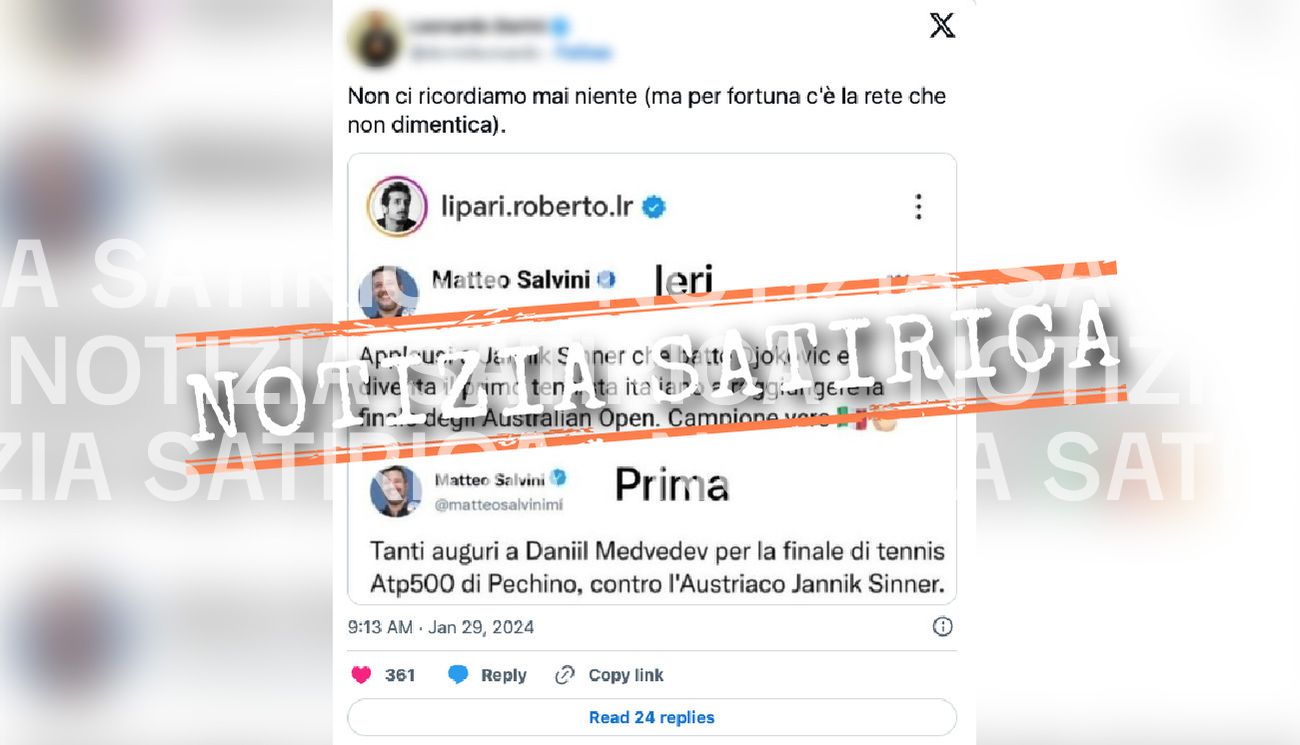Click the Copy link text
Screen dimensions: 1300x745
pyautogui.click(x=626, y=675)
